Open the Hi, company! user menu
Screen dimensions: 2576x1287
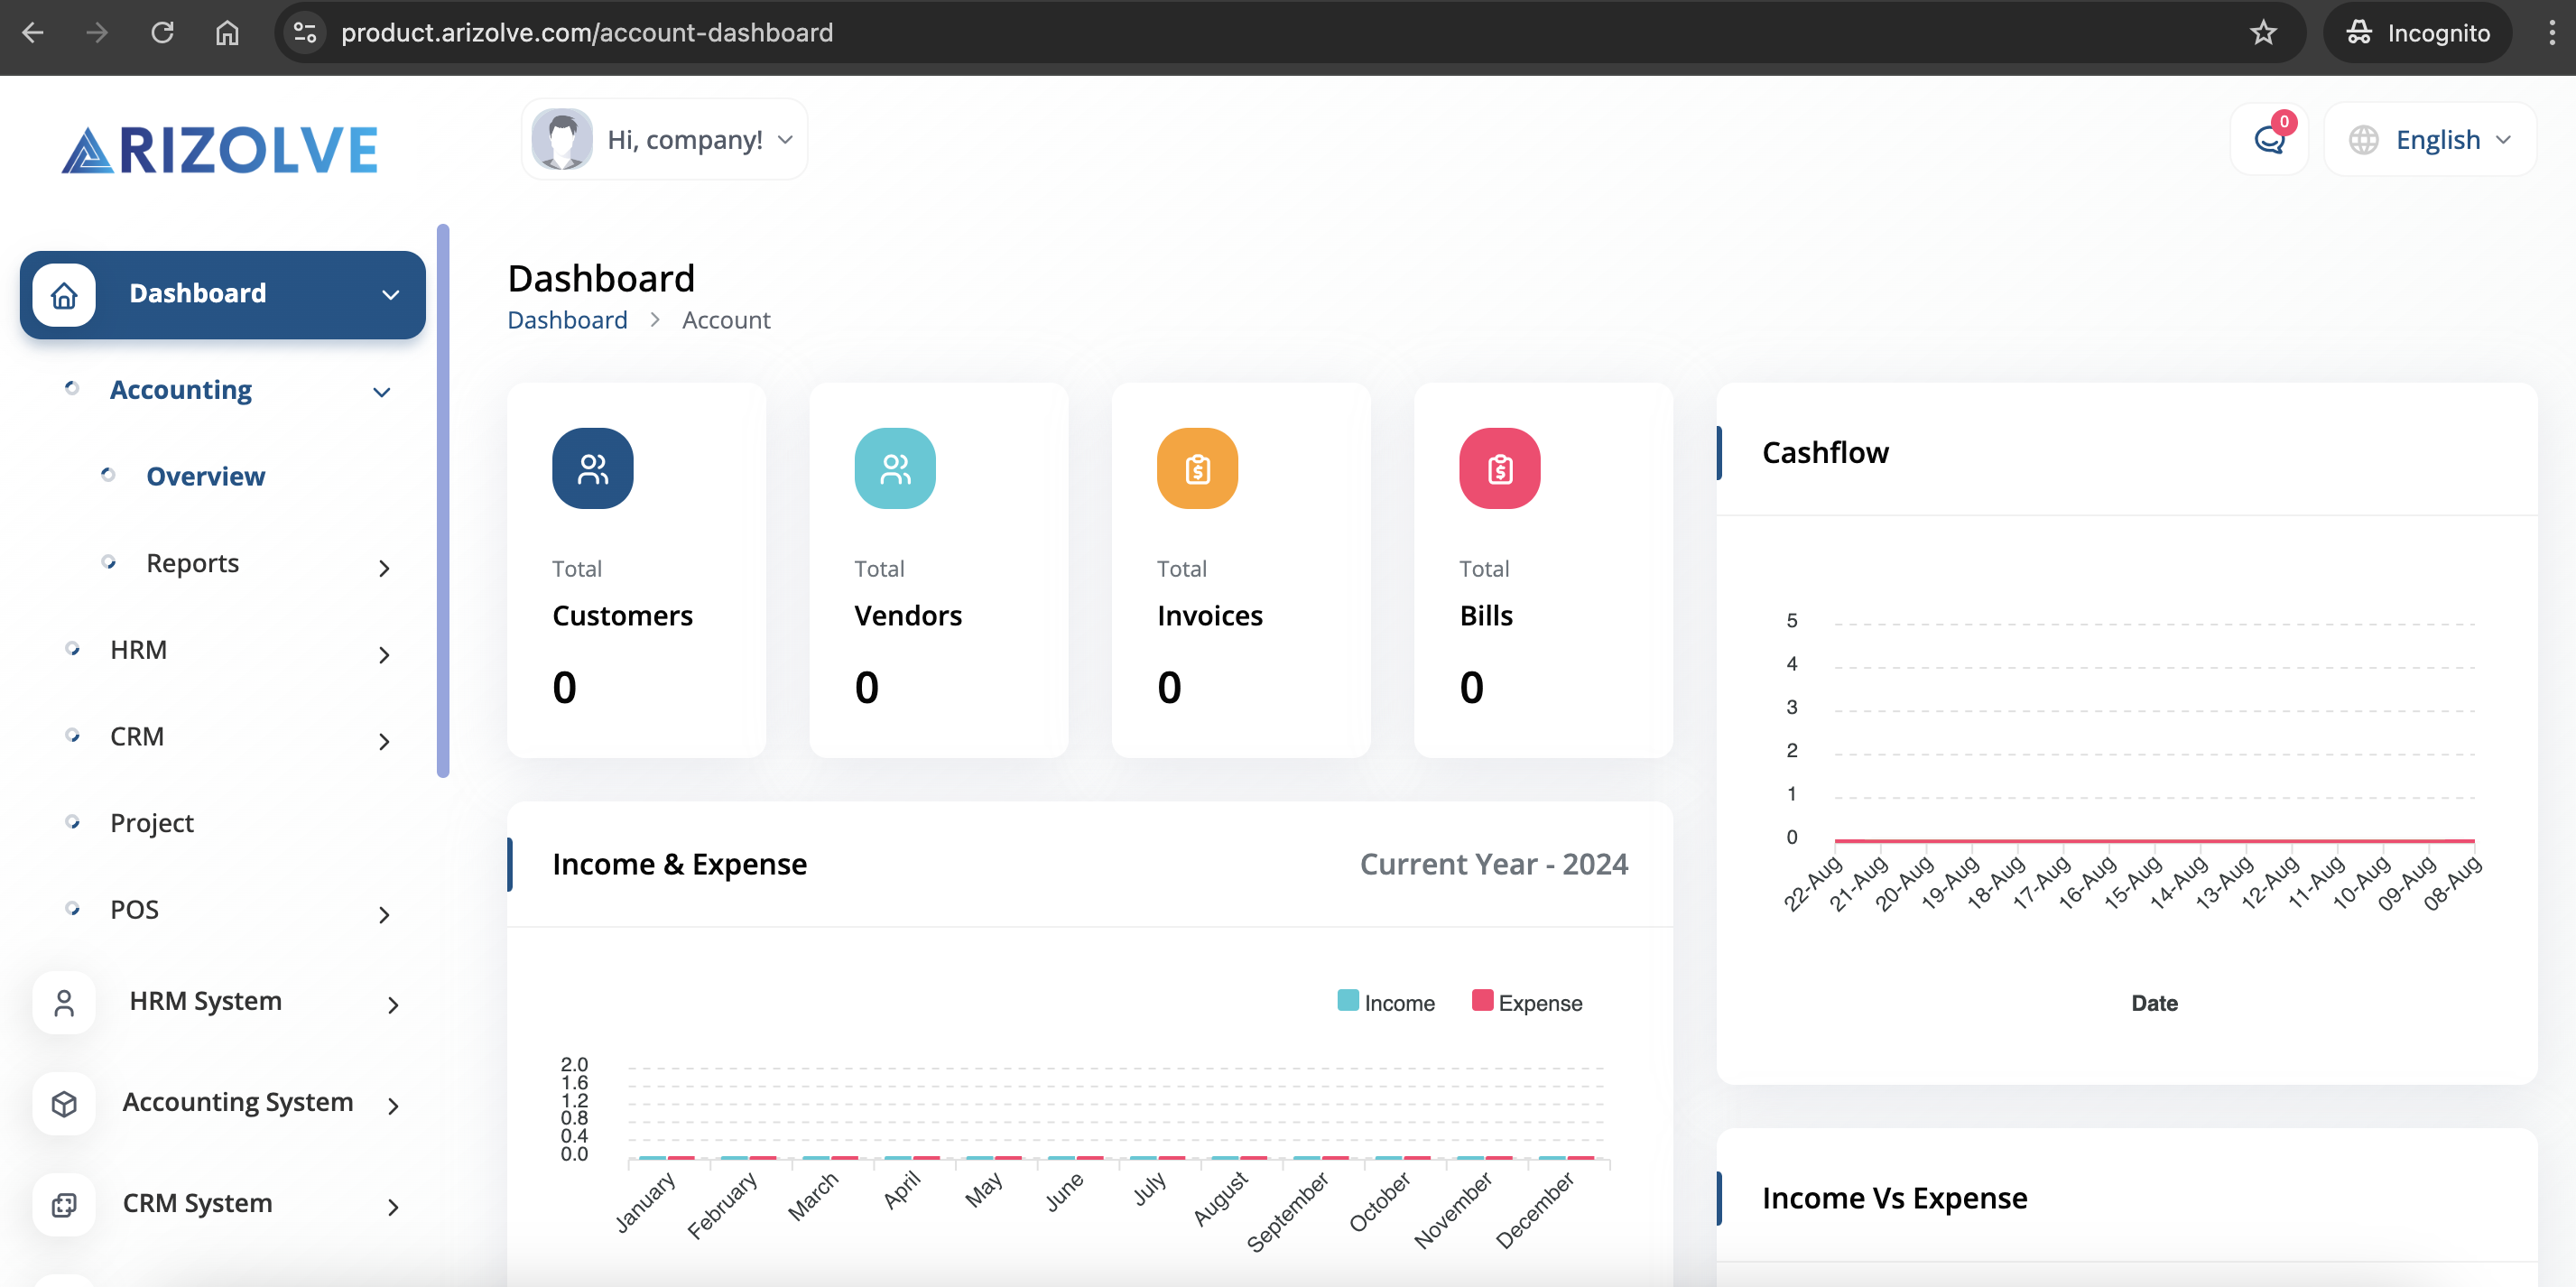pos(664,140)
